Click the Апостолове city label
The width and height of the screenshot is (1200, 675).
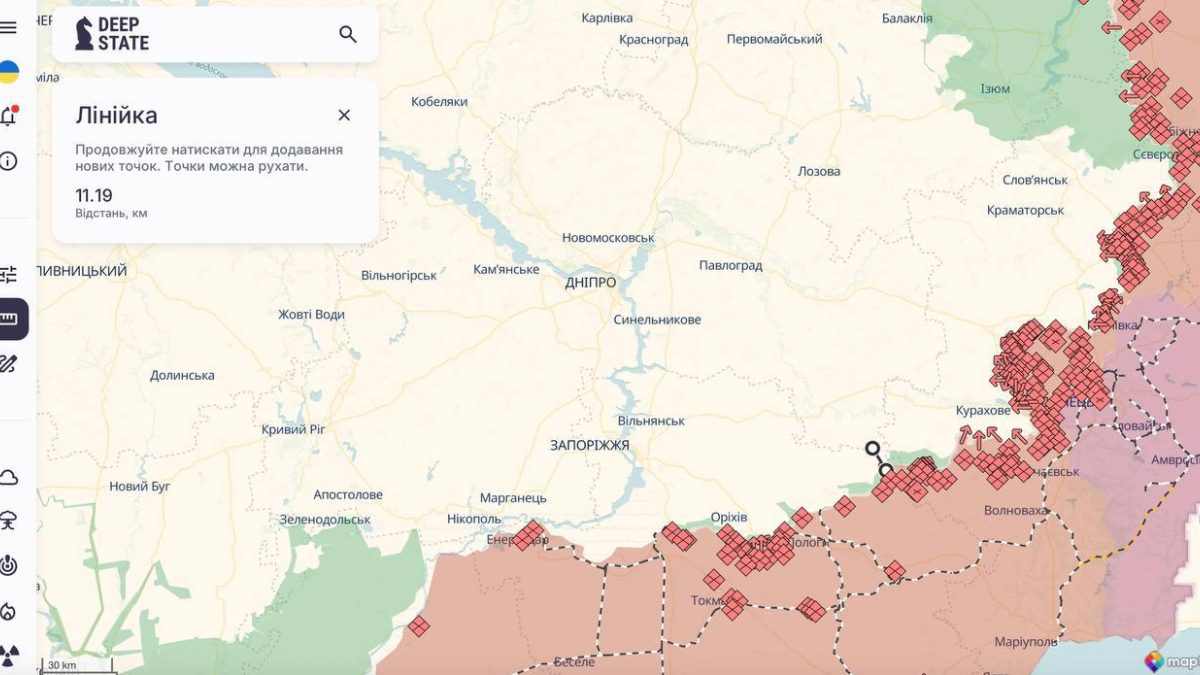pos(348,495)
